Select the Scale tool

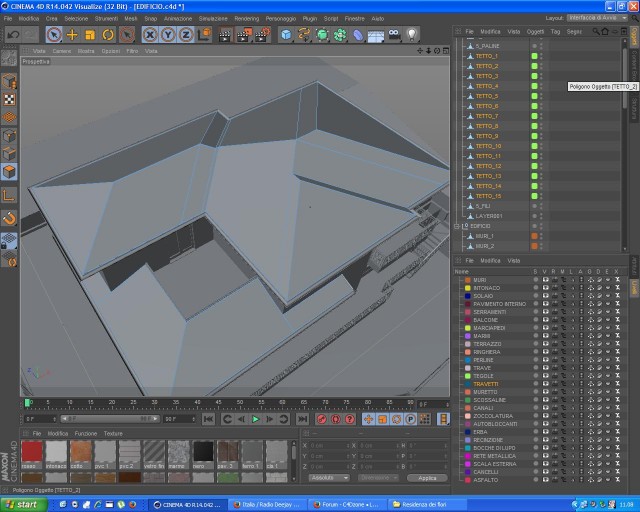[90, 35]
